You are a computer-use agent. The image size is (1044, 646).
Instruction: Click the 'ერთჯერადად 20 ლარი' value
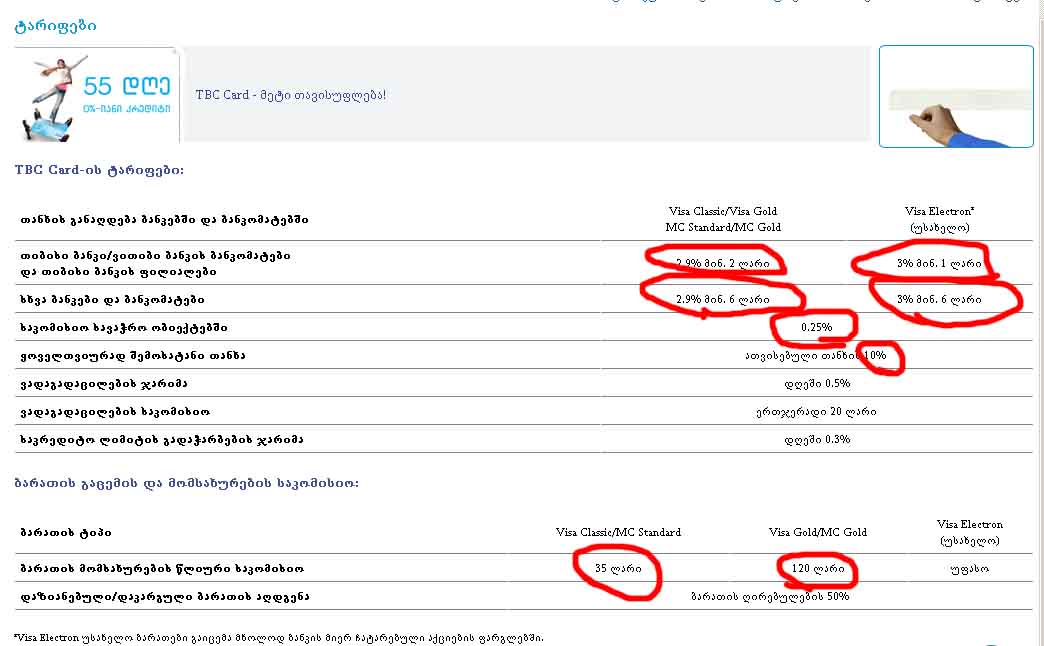coord(816,412)
